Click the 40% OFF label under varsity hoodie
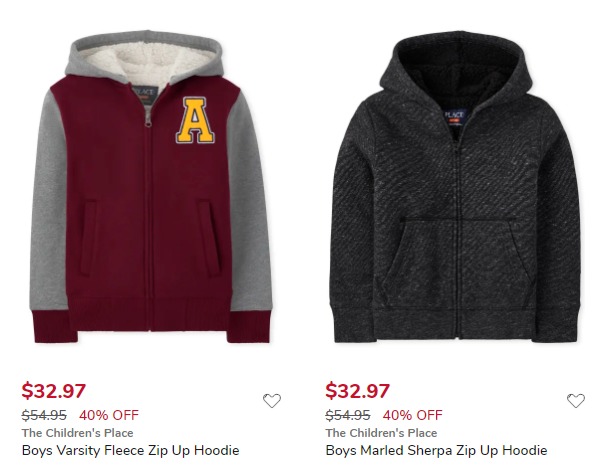The image size is (602, 469). pyautogui.click(x=109, y=415)
